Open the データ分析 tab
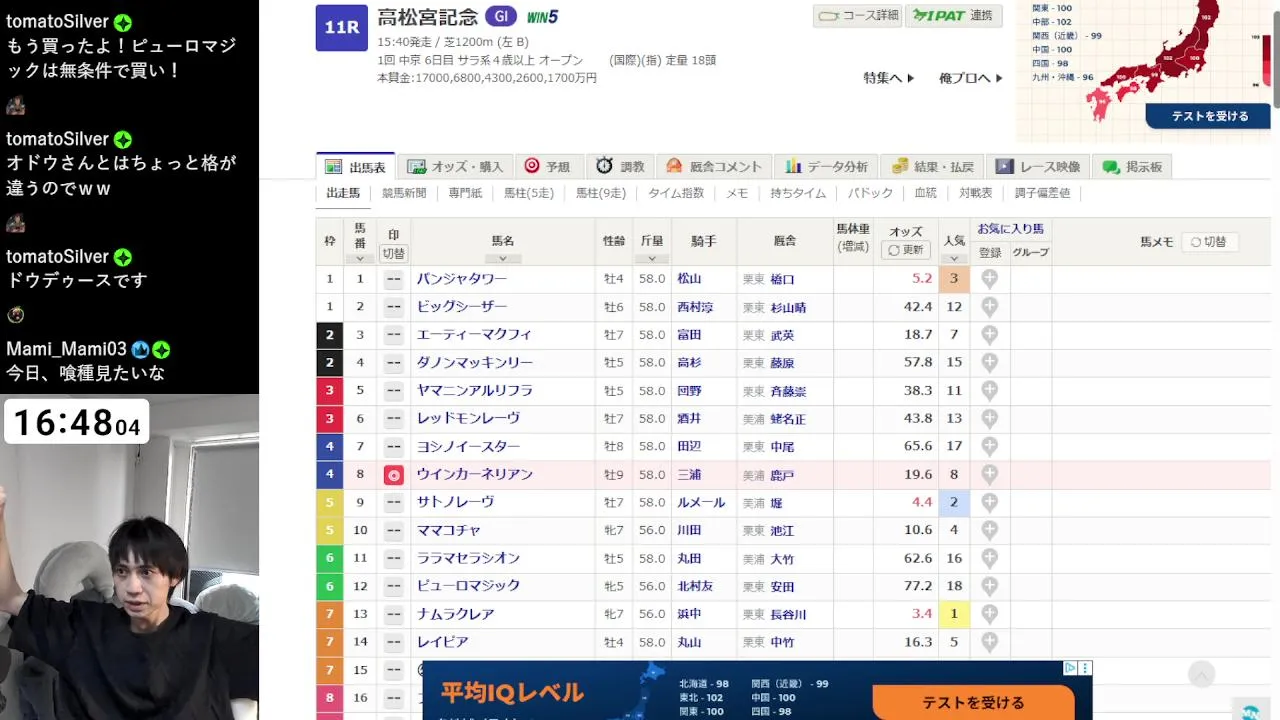The height and width of the screenshot is (720, 1280). click(827, 166)
